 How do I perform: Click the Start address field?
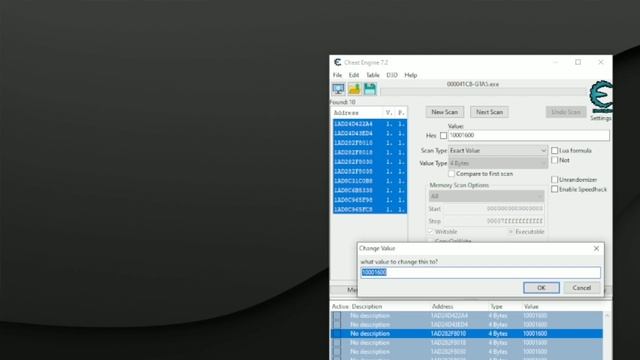click(493, 209)
